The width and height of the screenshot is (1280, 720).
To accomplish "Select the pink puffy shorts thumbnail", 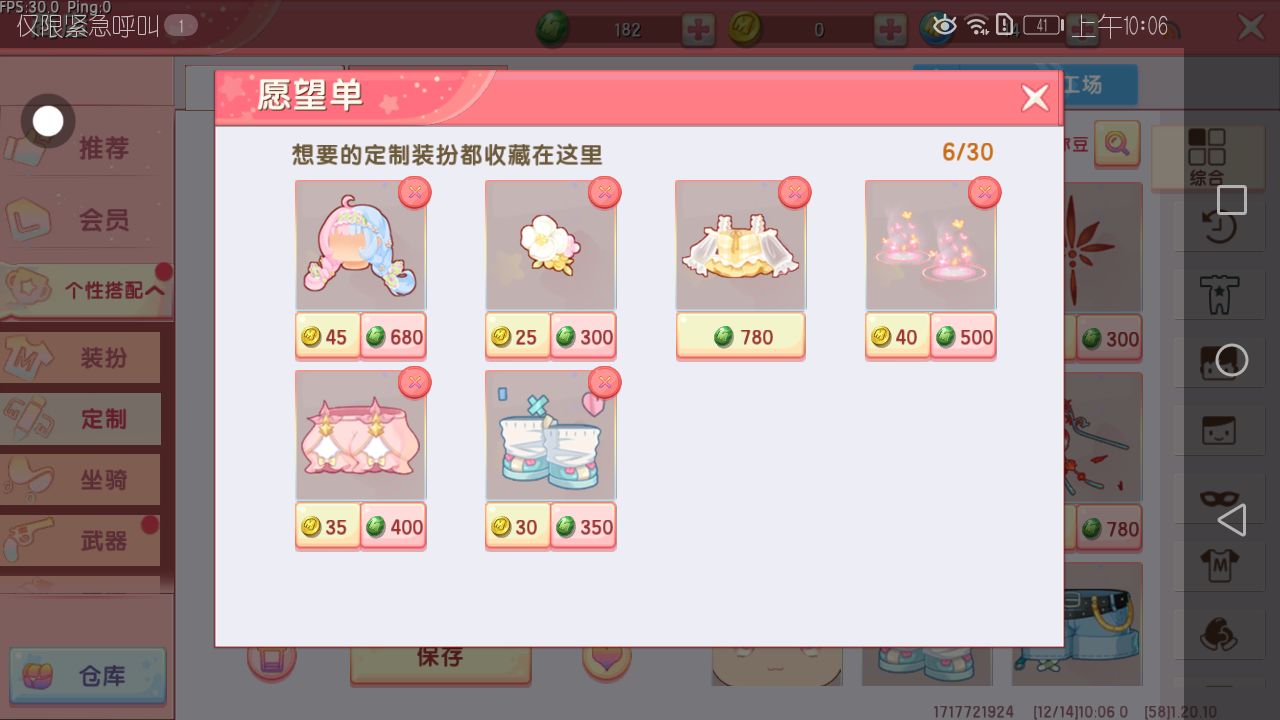I will 361,435.
